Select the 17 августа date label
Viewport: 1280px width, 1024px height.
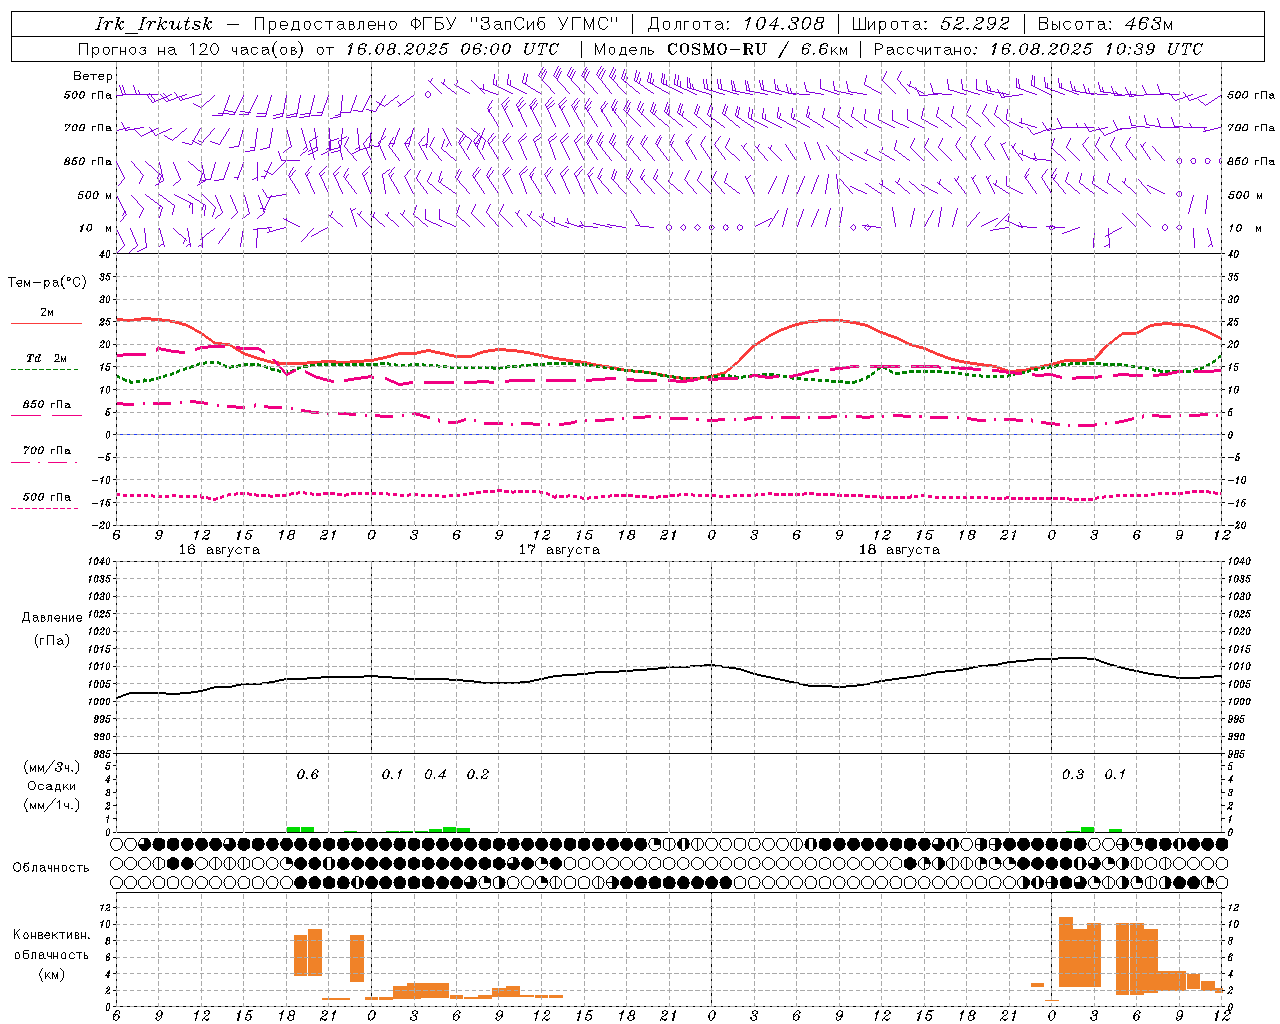click(x=559, y=550)
